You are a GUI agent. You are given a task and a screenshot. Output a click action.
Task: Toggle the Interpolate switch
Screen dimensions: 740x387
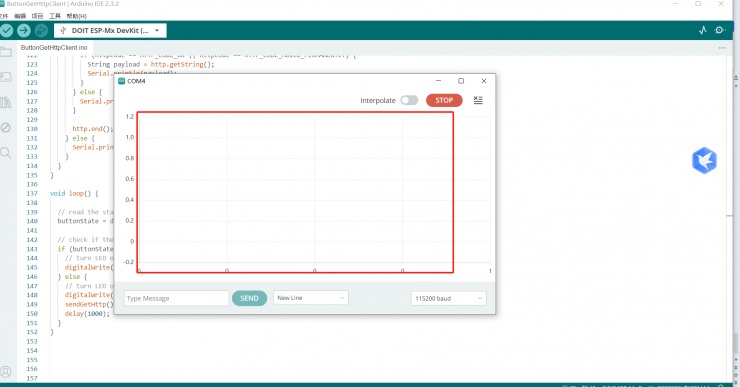click(409, 100)
